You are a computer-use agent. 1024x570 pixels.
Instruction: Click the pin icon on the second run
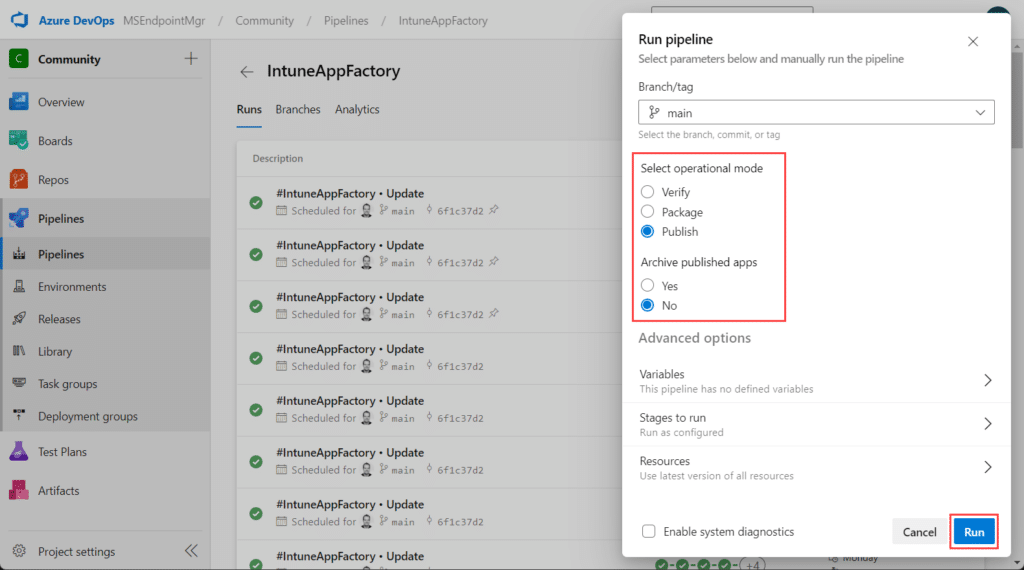tap(494, 261)
